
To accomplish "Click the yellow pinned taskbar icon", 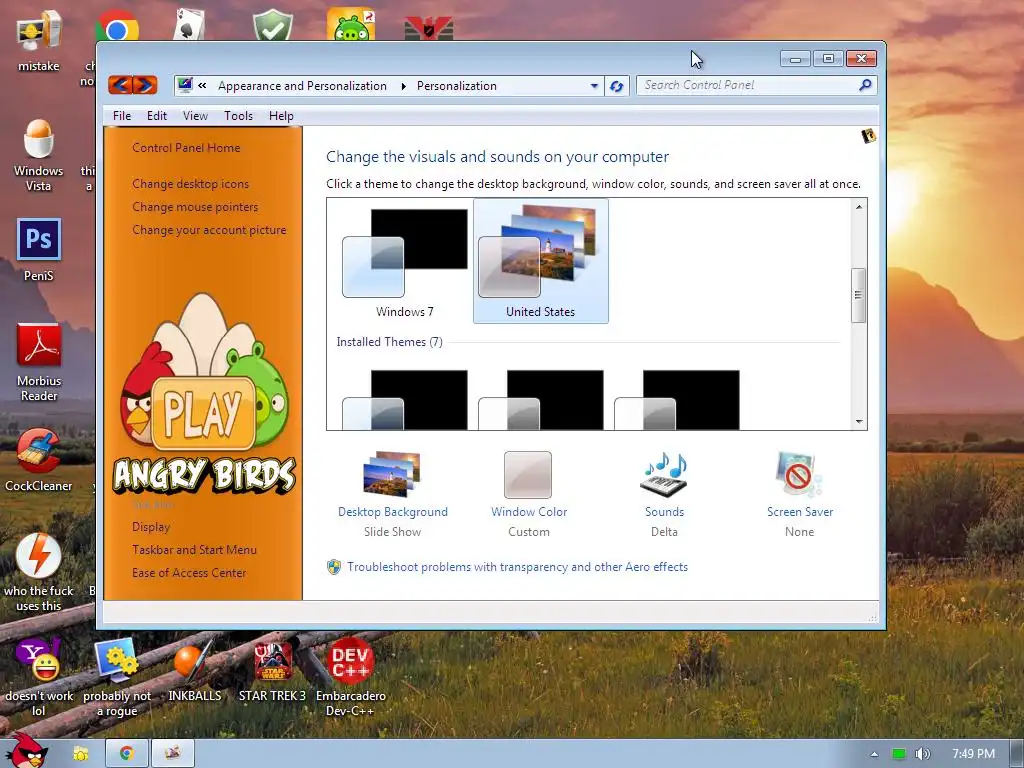I will pyautogui.click(x=80, y=754).
